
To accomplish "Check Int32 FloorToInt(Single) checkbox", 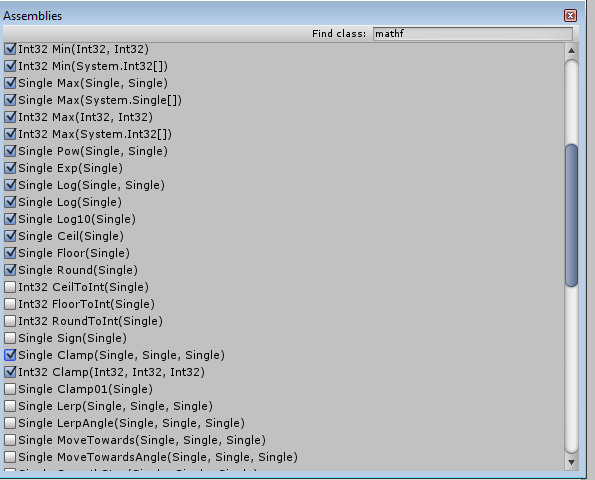I will [x=10, y=304].
